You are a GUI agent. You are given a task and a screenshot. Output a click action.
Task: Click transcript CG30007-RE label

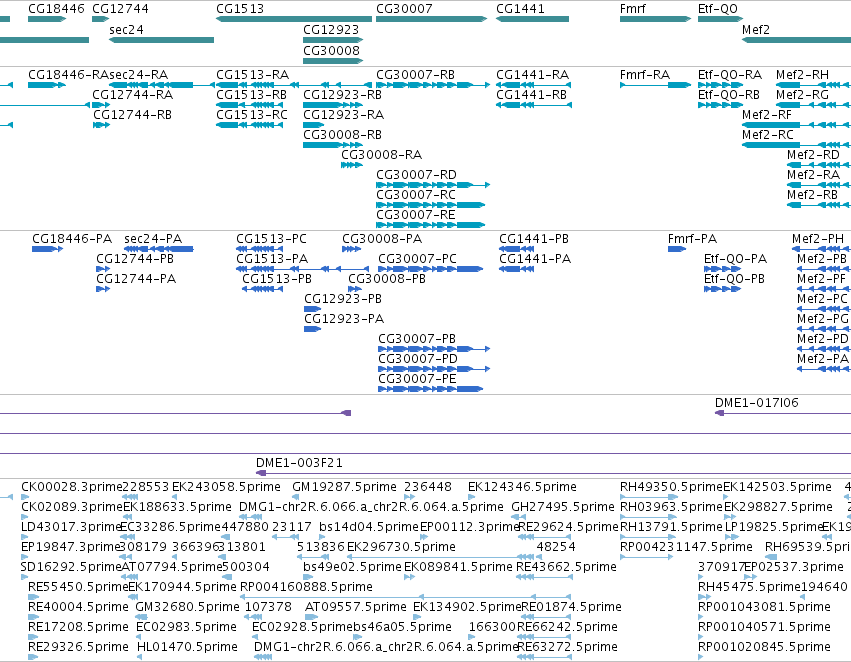click(416, 215)
